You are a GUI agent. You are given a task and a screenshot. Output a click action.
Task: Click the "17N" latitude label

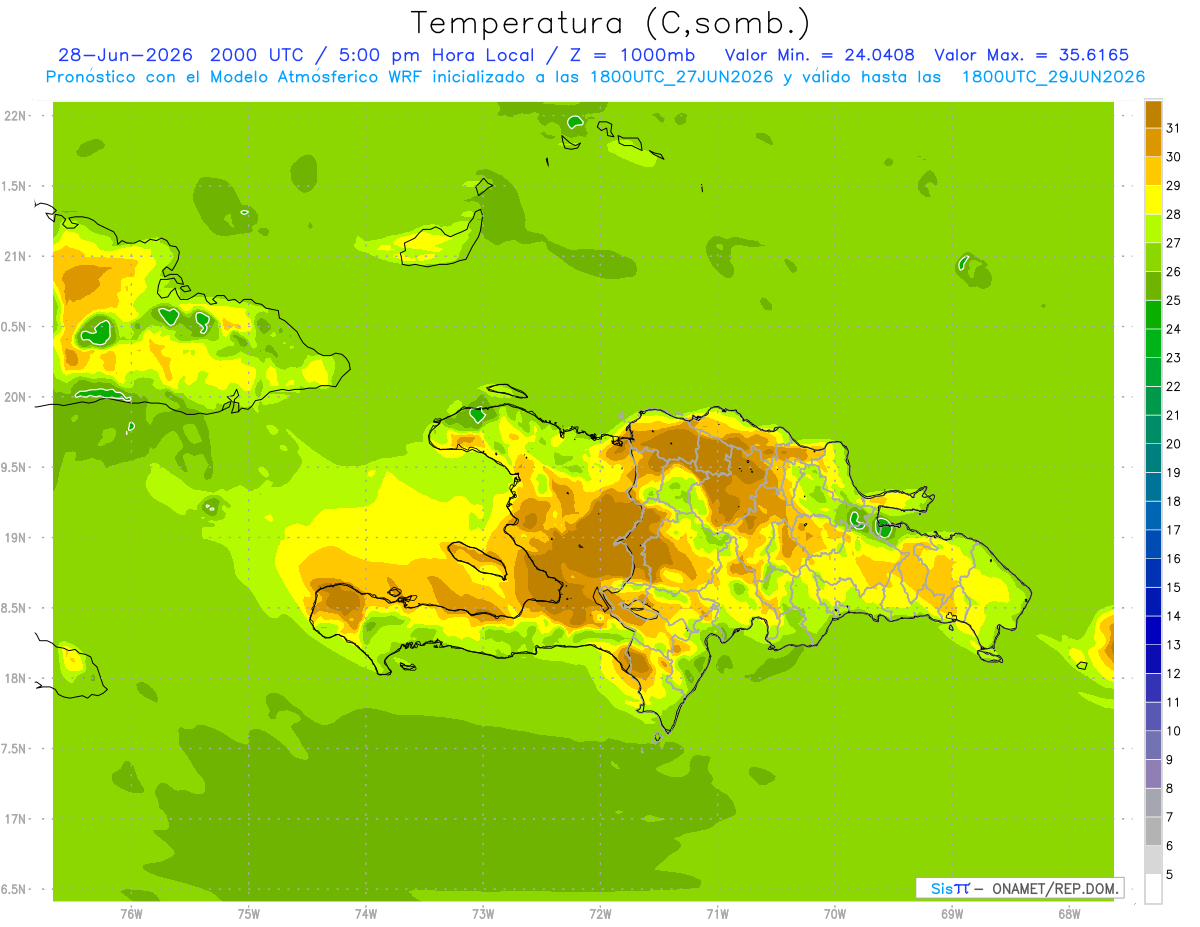(x=16, y=819)
